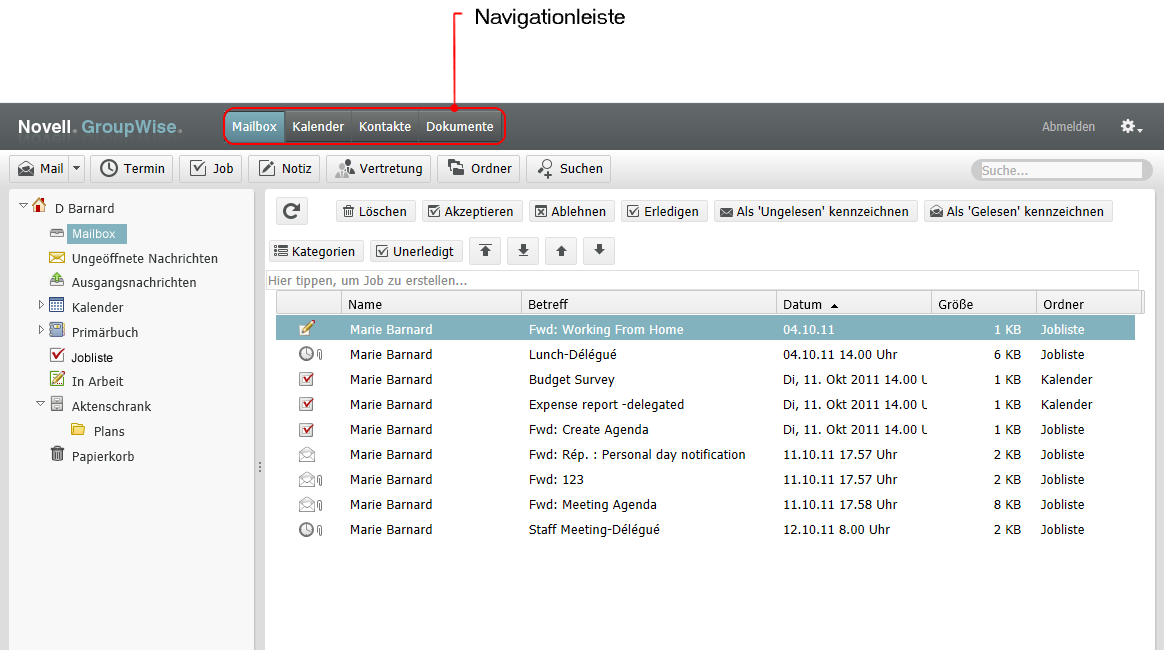The height and width of the screenshot is (650, 1164).
Task: Click the Jobliste checkmark icon in the tree
Action: pyautogui.click(x=57, y=355)
